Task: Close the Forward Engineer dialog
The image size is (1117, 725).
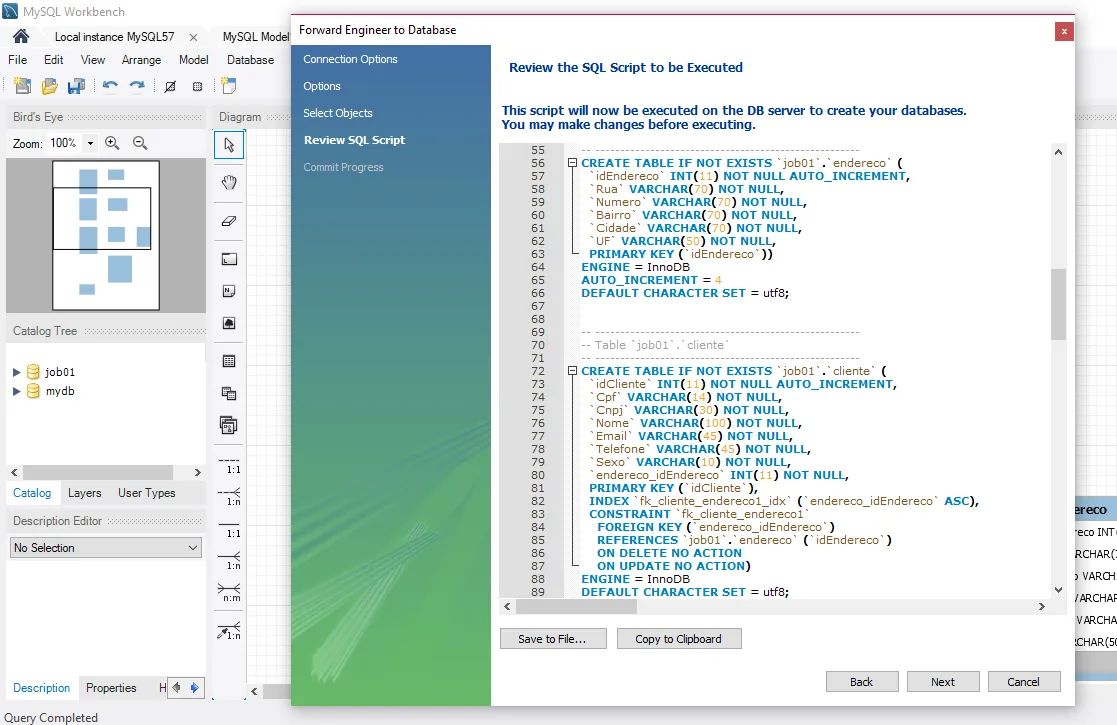Action: [1064, 31]
